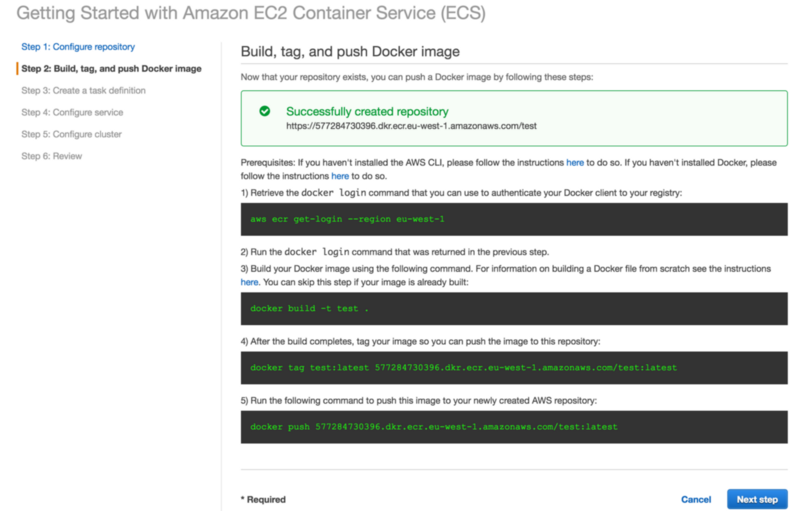800x511 pixels.
Task: Select Step 3: Create a task definition
Action: (x=83, y=90)
